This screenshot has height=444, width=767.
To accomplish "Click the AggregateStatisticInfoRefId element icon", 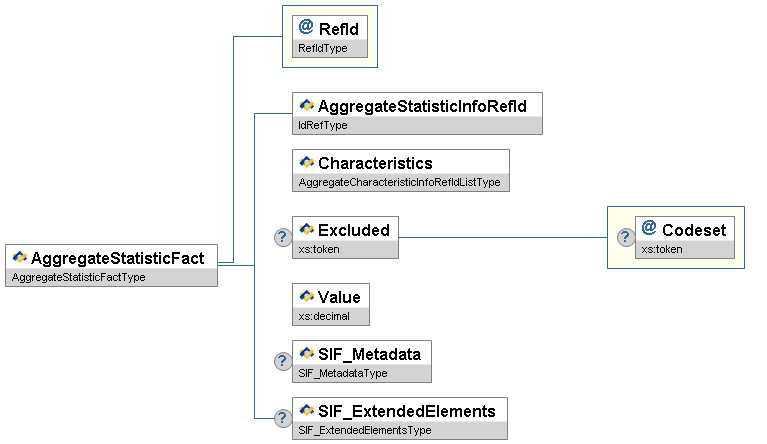I will [307, 105].
